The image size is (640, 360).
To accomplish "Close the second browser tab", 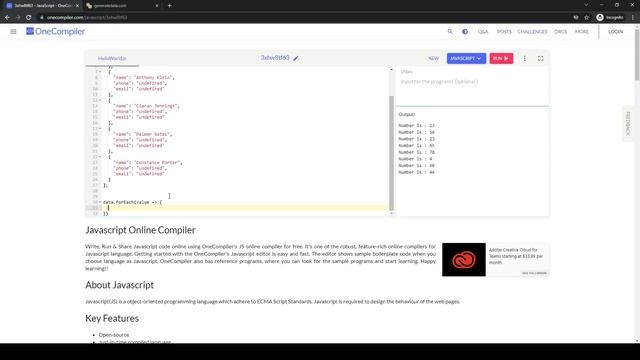I will coord(157,6).
